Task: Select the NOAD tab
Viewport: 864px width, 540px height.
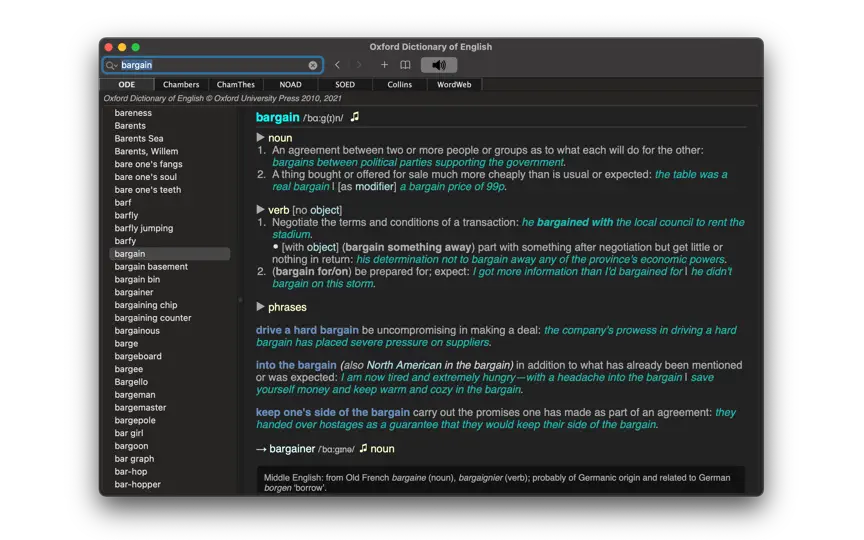Action: pos(290,84)
